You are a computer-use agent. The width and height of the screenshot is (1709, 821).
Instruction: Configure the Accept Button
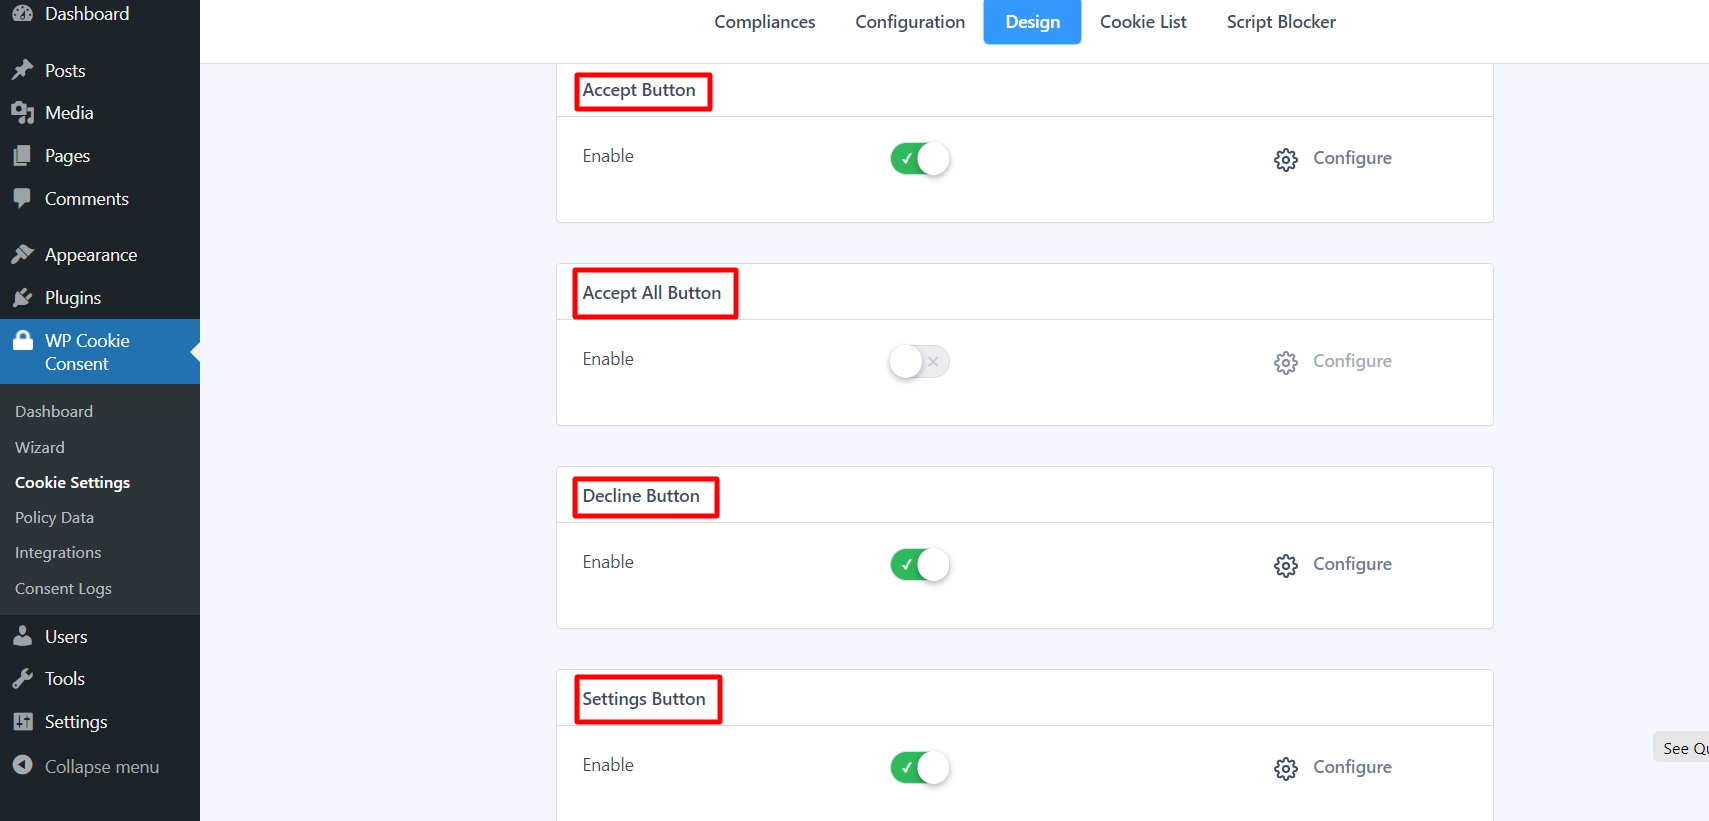point(1333,159)
